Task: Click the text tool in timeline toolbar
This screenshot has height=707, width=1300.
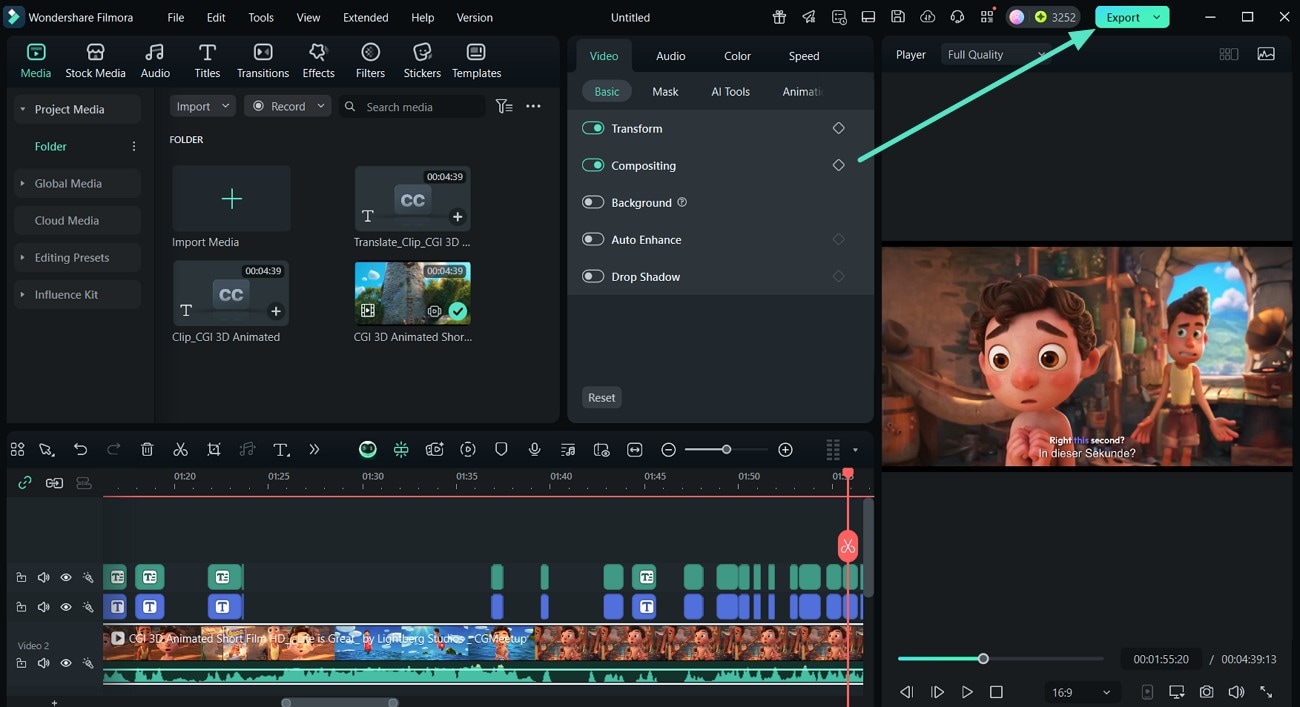Action: pyautogui.click(x=282, y=450)
